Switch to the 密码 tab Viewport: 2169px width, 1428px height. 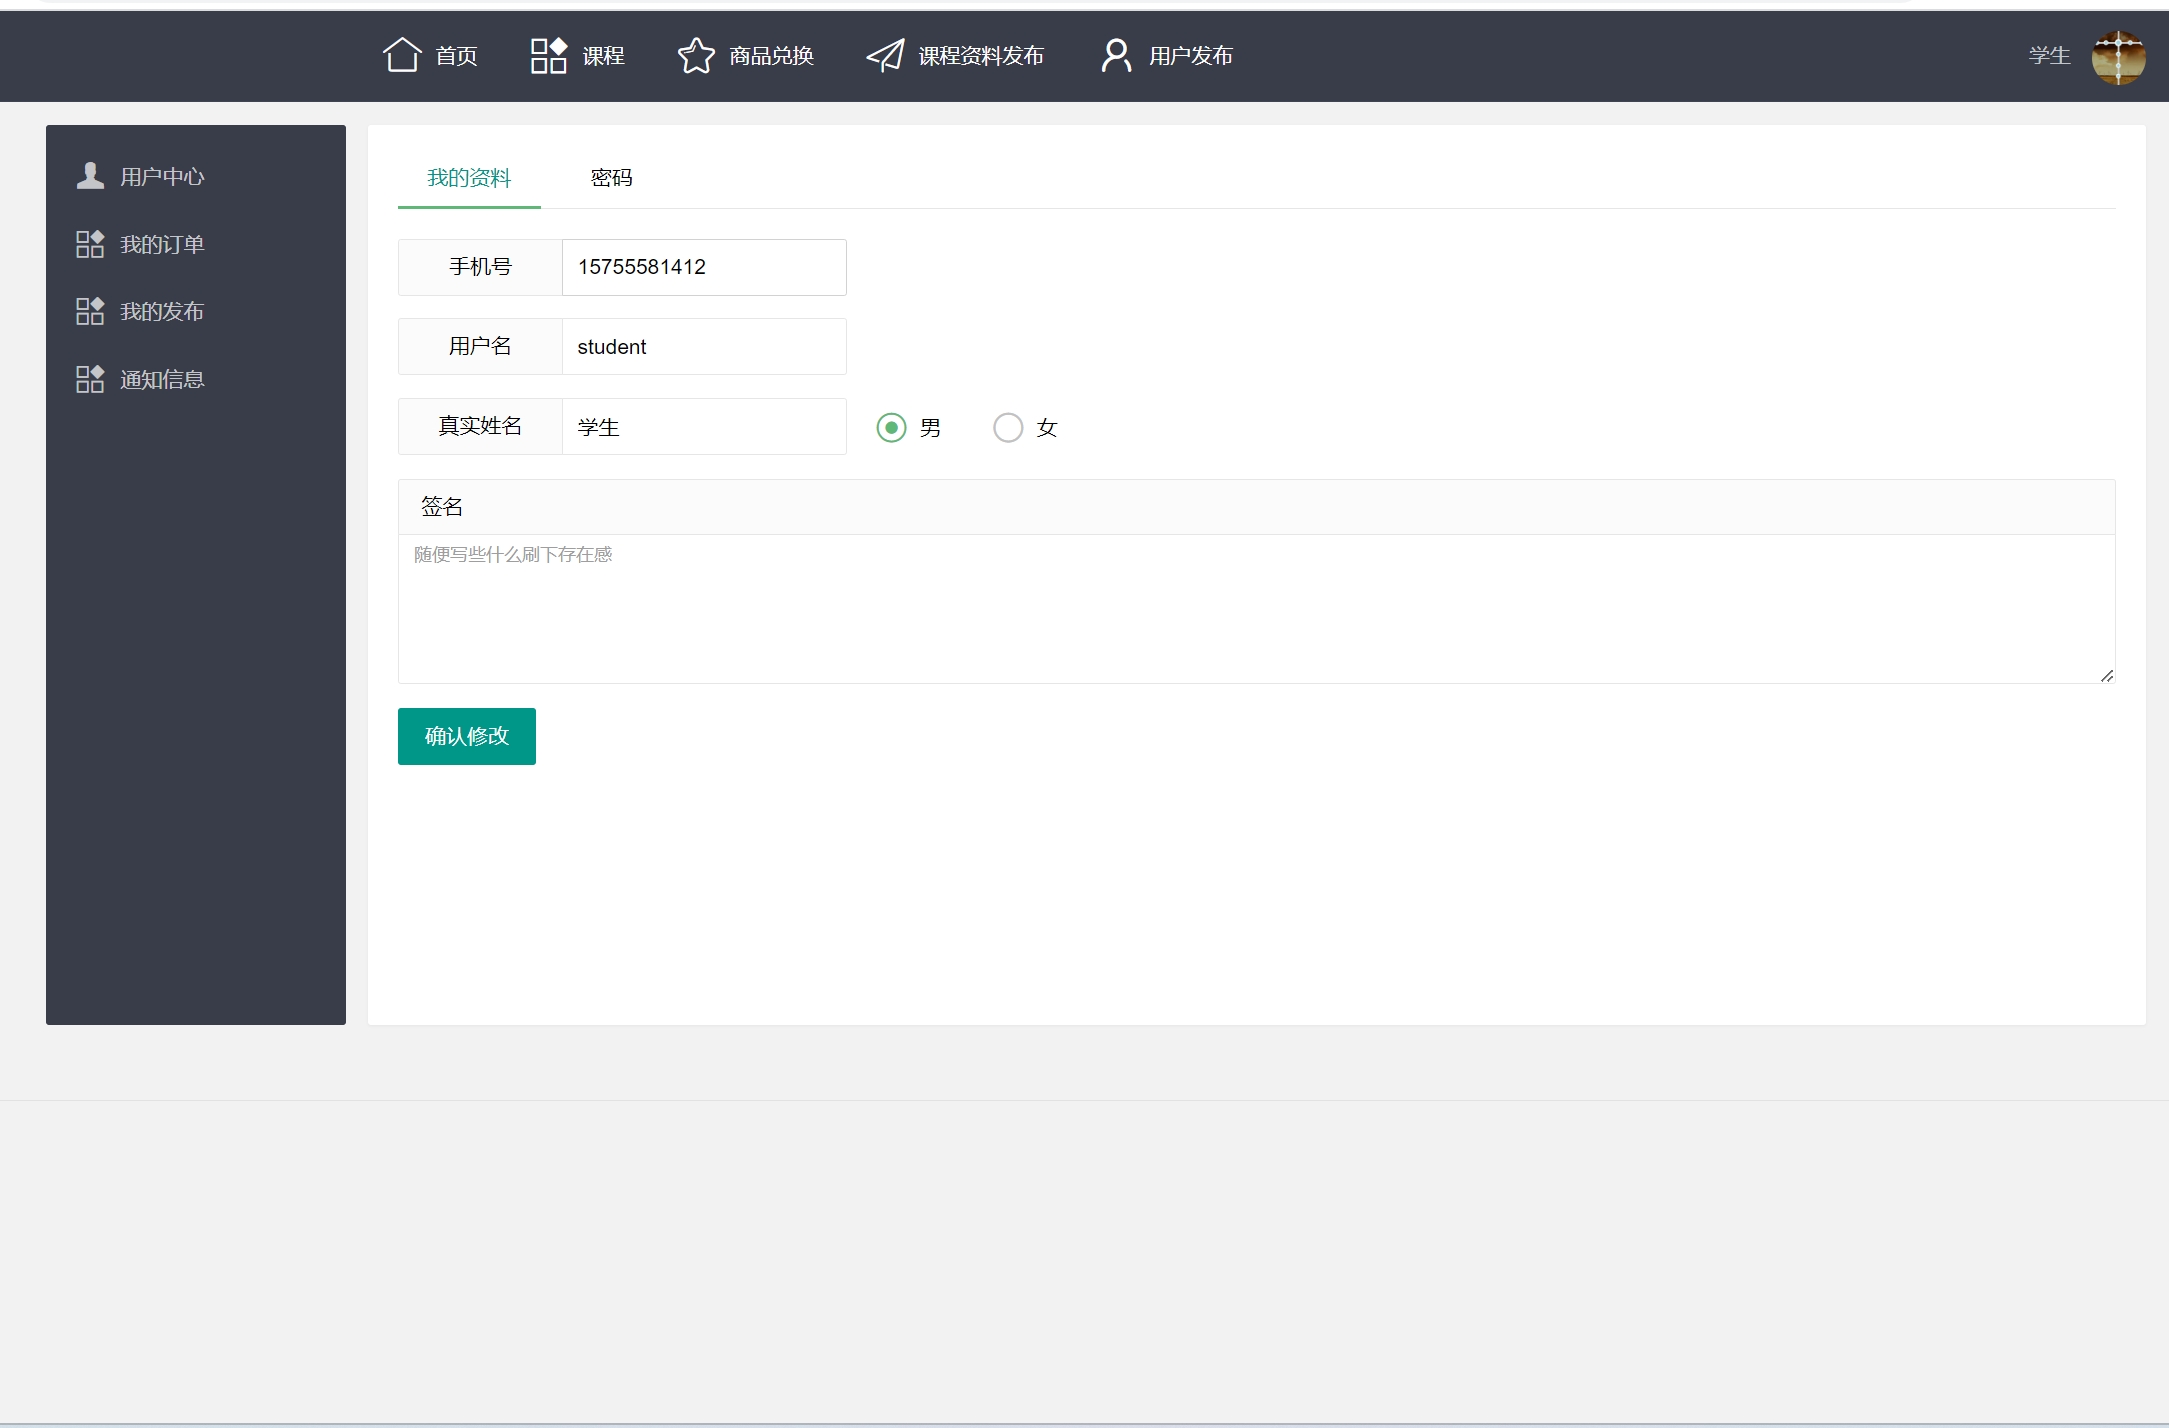click(611, 178)
